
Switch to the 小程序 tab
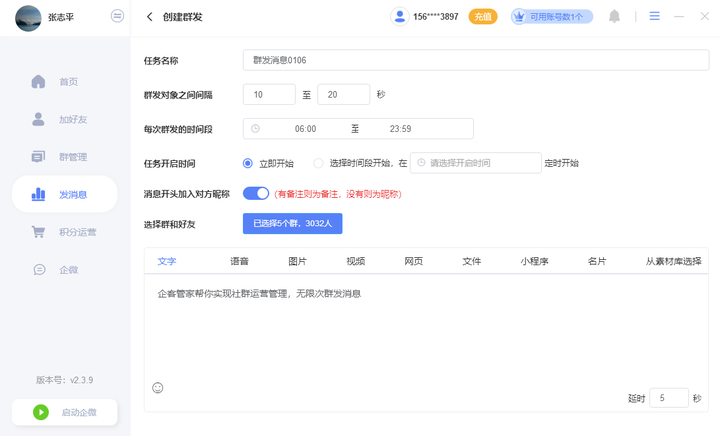pos(534,261)
